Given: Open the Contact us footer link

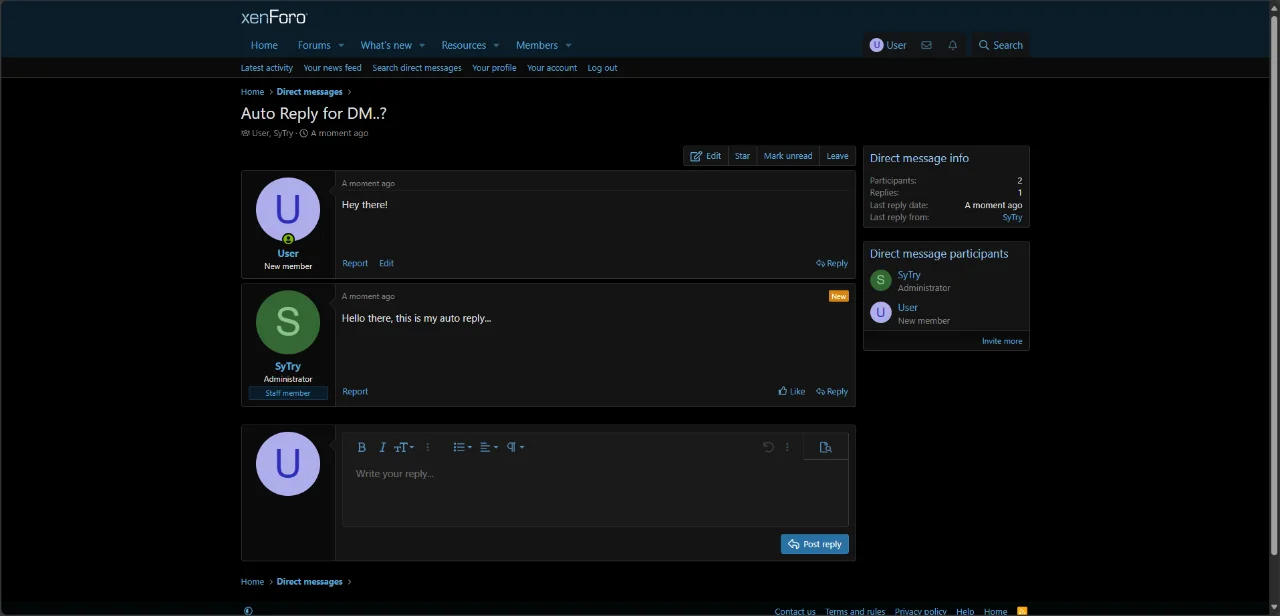Looking at the screenshot, I should [795, 611].
